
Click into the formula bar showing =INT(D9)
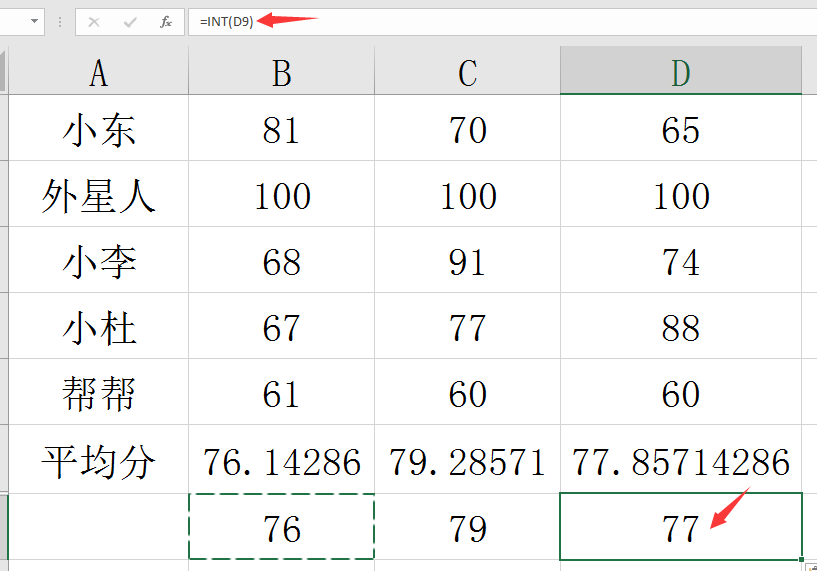[x=502, y=22]
